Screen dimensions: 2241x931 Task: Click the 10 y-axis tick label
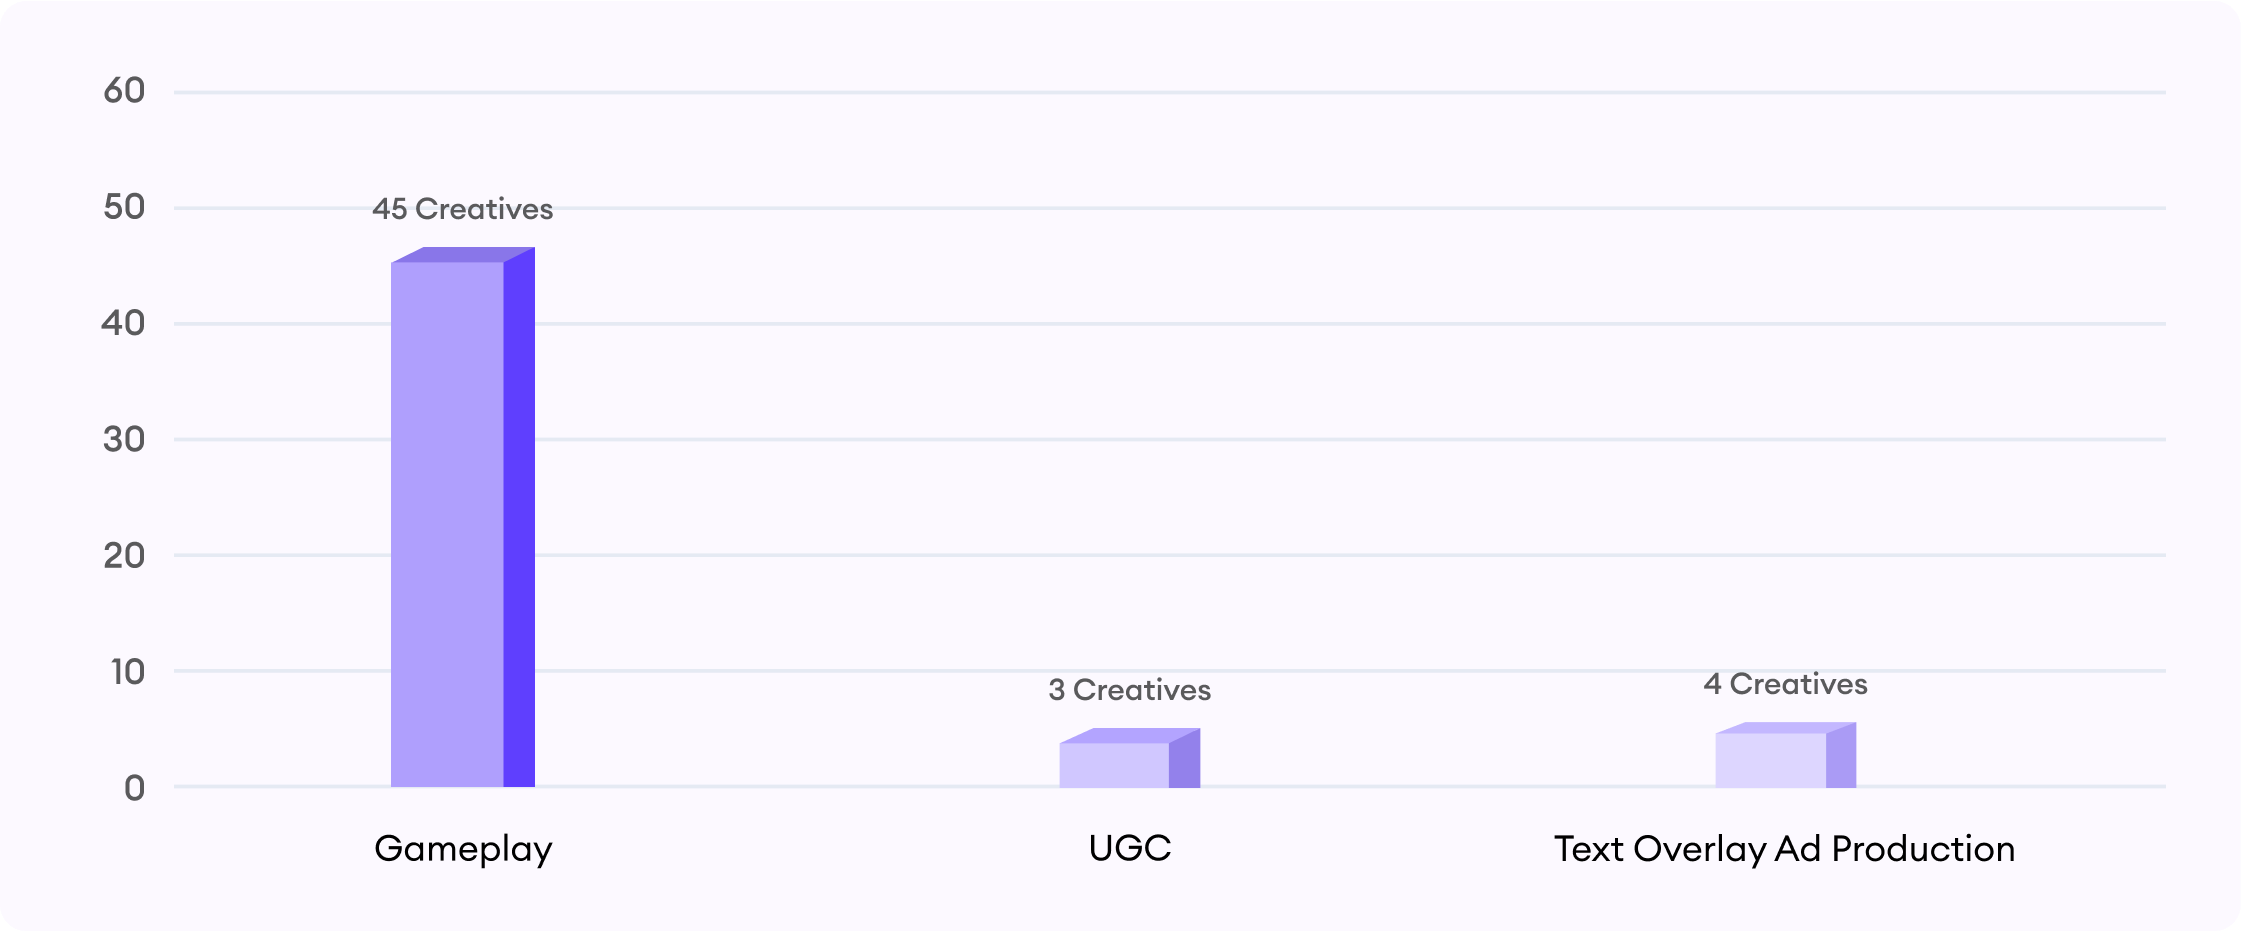(128, 672)
